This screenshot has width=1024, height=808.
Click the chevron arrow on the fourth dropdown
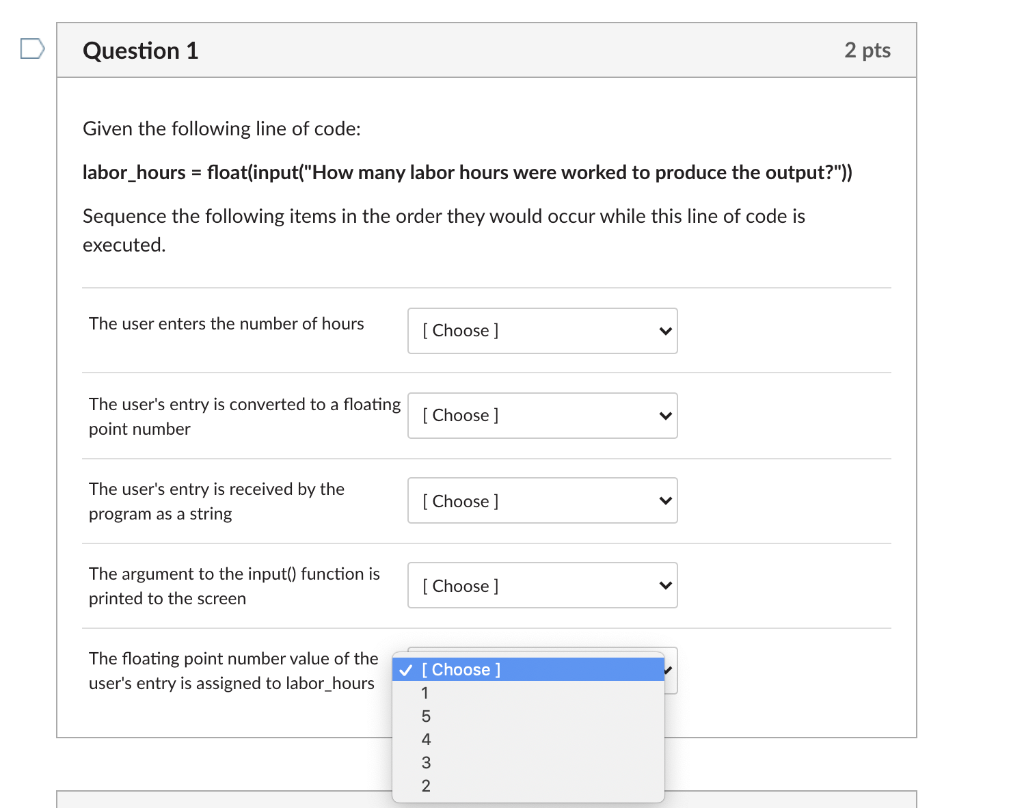point(665,586)
